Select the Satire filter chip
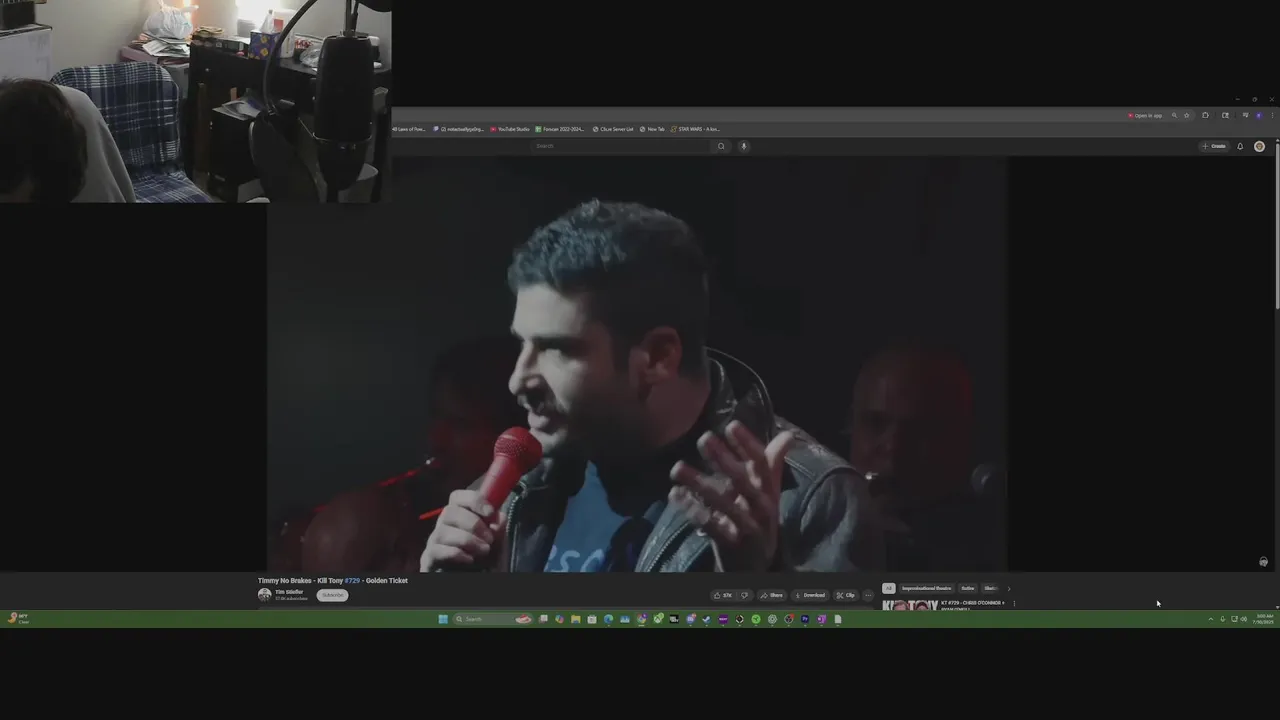 (x=968, y=588)
